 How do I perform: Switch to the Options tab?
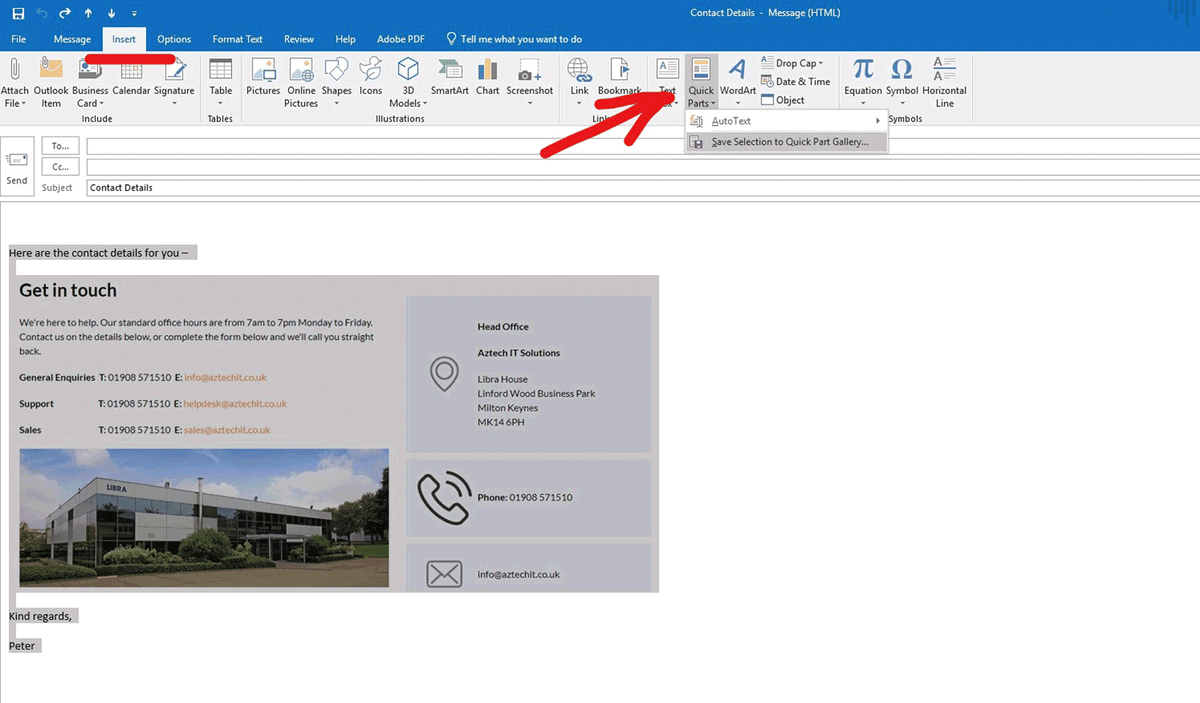174,39
